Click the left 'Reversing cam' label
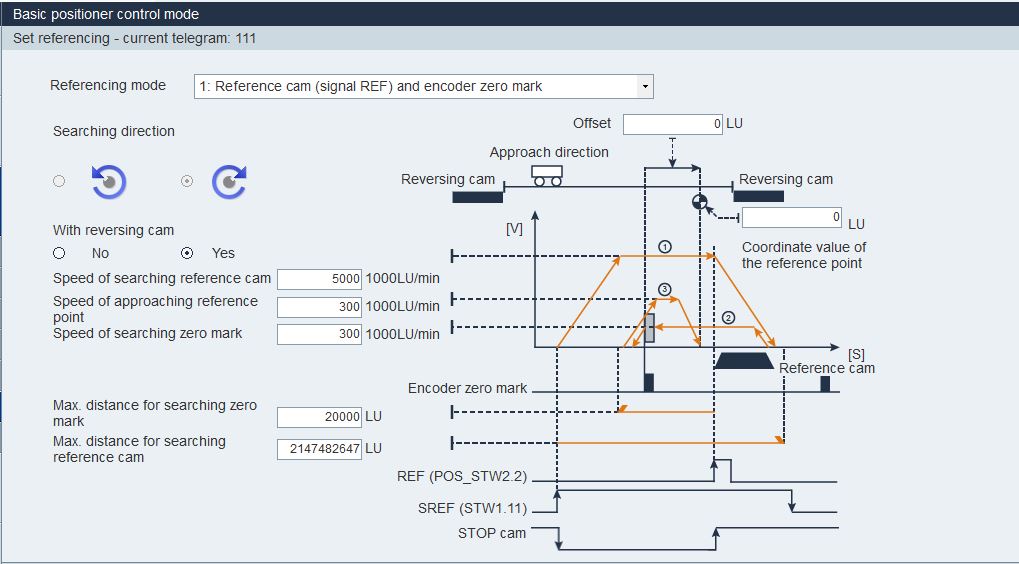The image size is (1019, 564). pos(448,179)
